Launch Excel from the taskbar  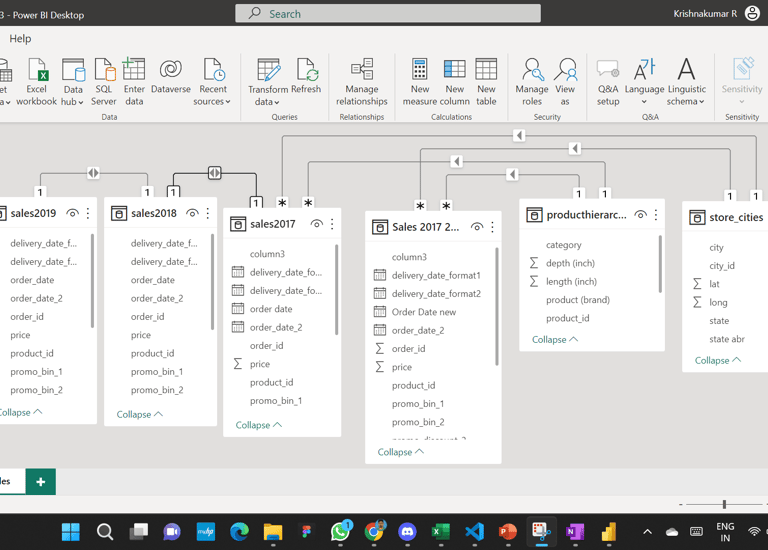coord(441,531)
